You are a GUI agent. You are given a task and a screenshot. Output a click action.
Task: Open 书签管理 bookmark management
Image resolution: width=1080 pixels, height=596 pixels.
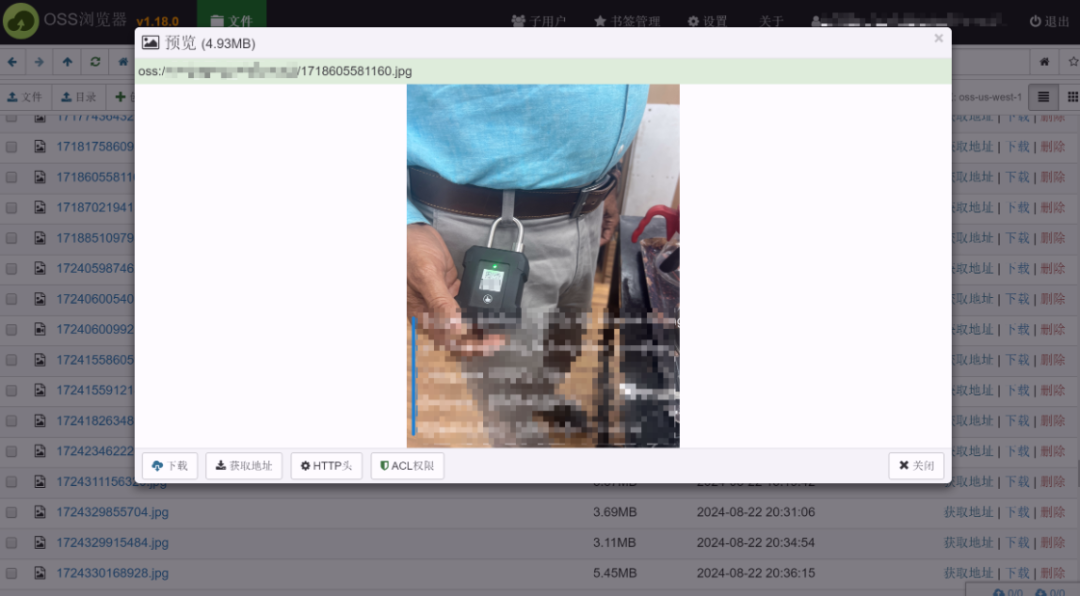(627, 21)
